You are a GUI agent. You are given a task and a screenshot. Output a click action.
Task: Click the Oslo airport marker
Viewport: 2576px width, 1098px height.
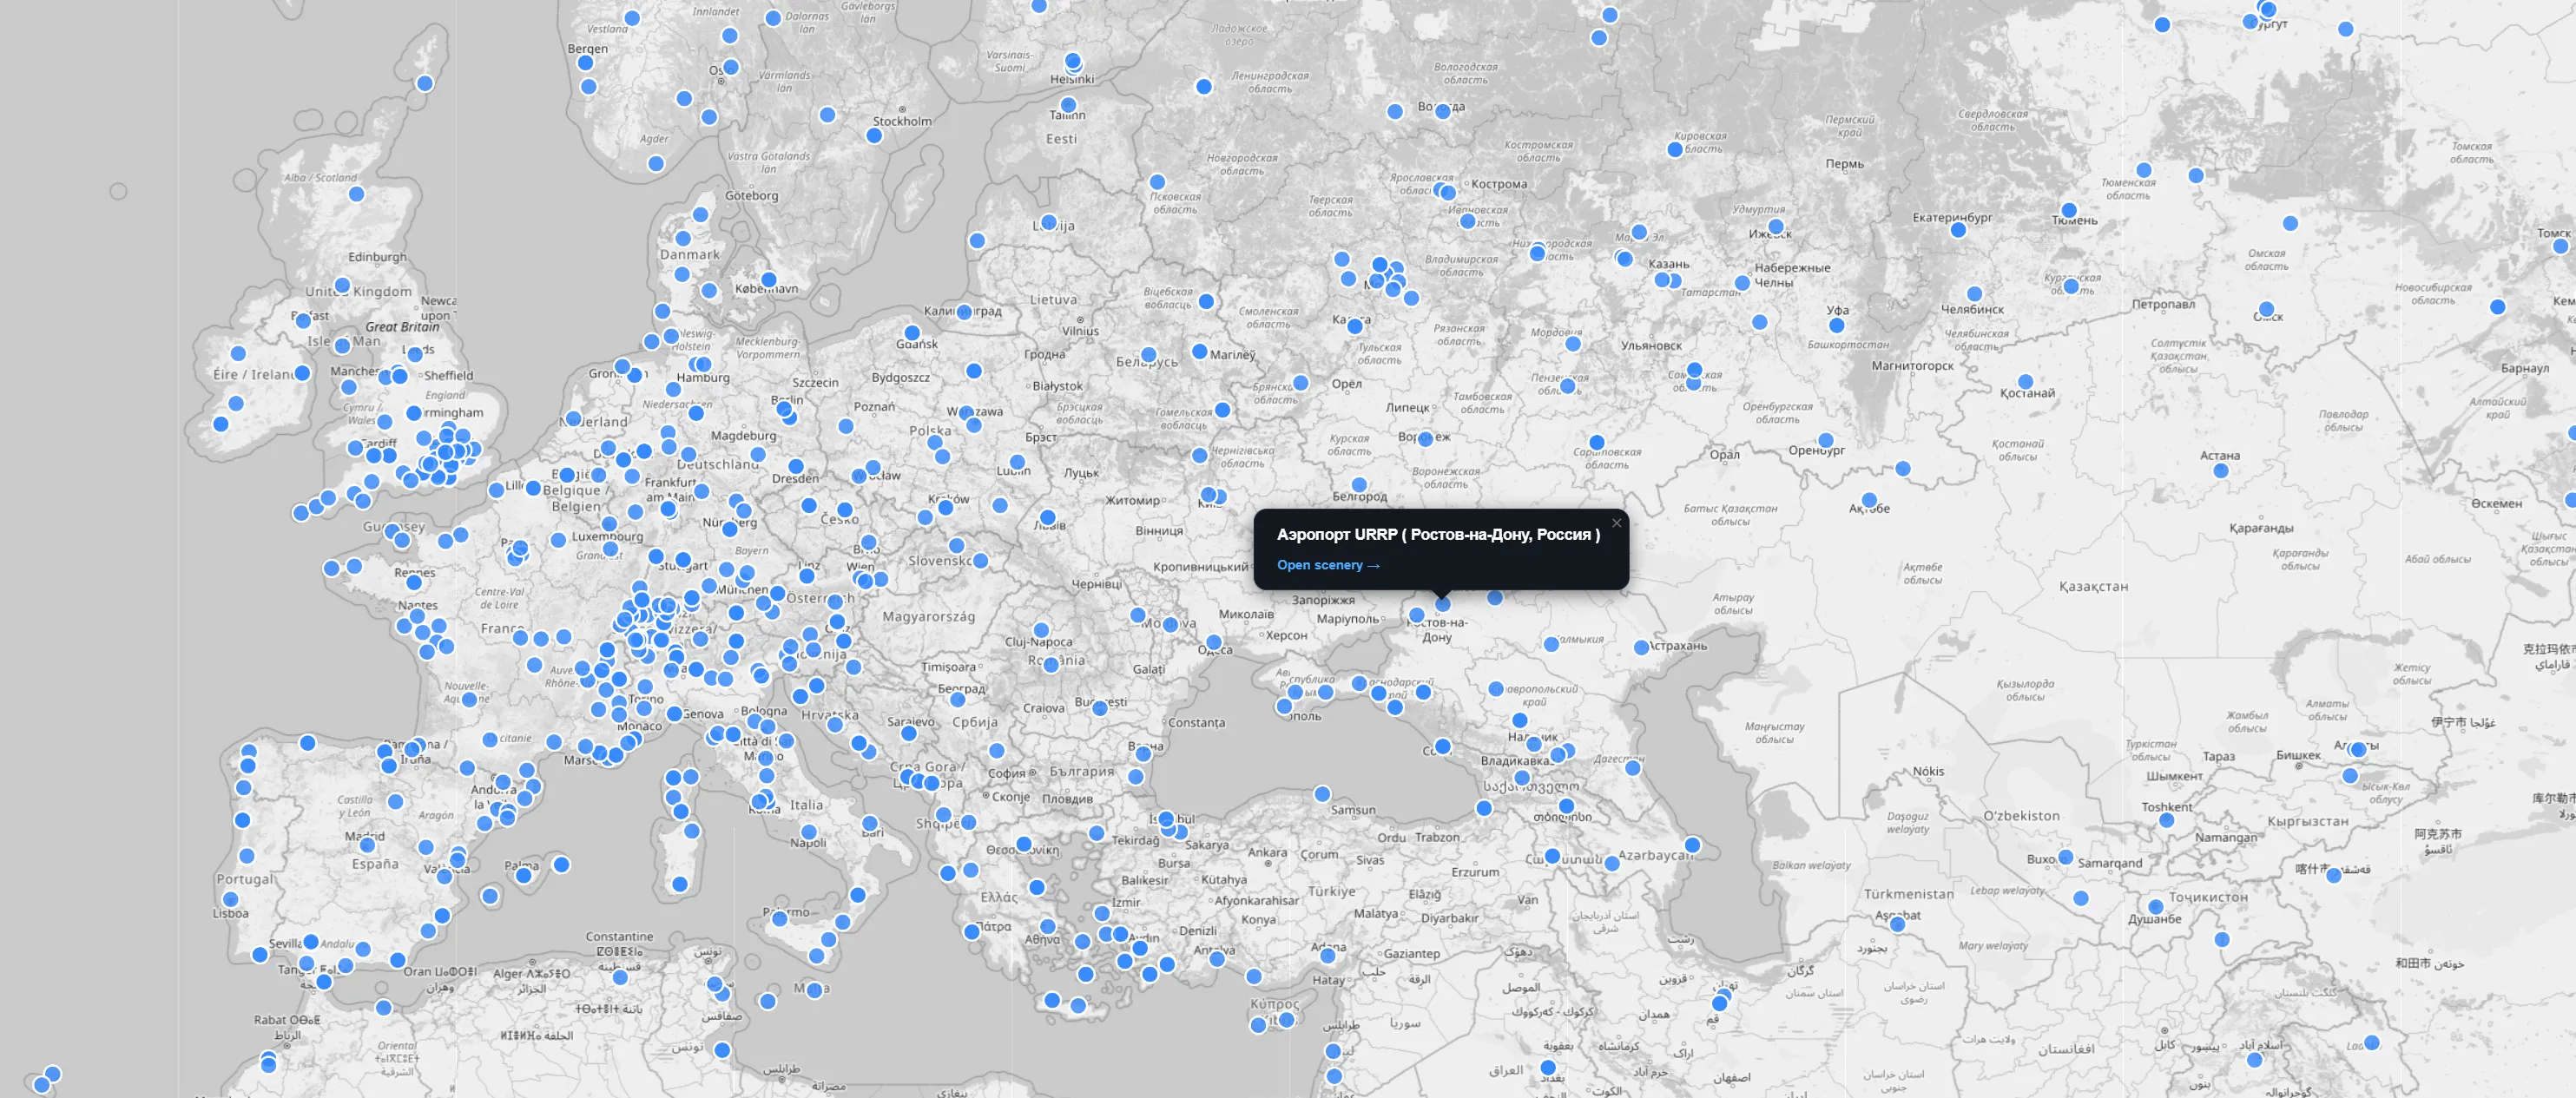(731, 67)
